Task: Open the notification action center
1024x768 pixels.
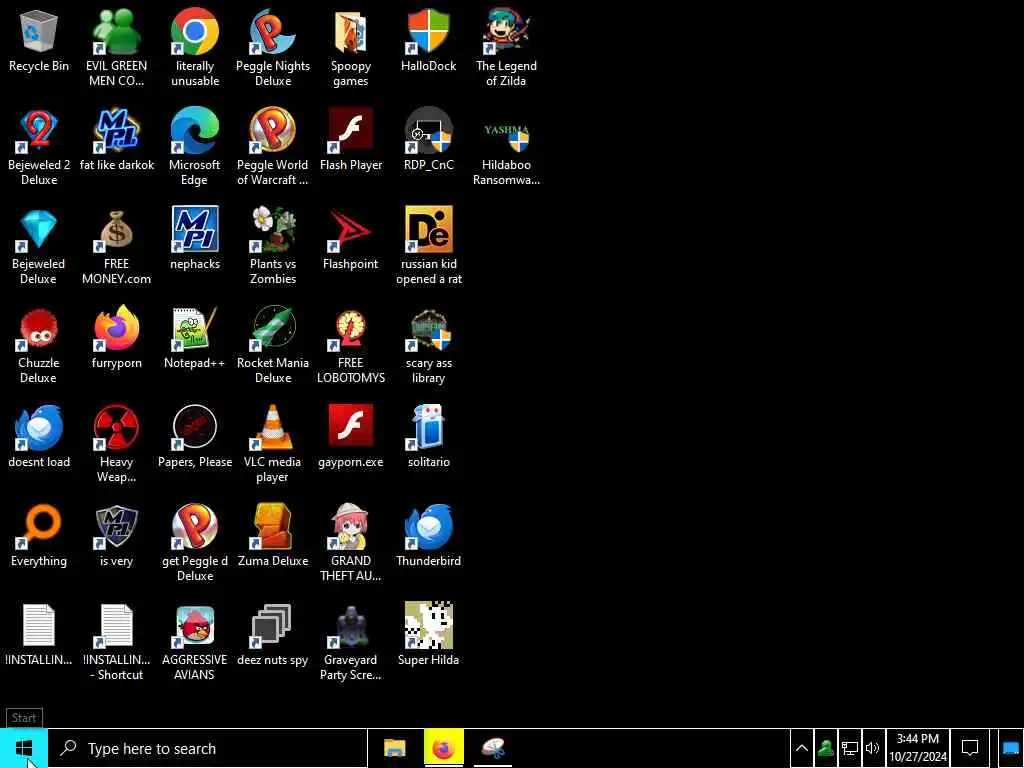Action: pyautogui.click(x=970, y=748)
